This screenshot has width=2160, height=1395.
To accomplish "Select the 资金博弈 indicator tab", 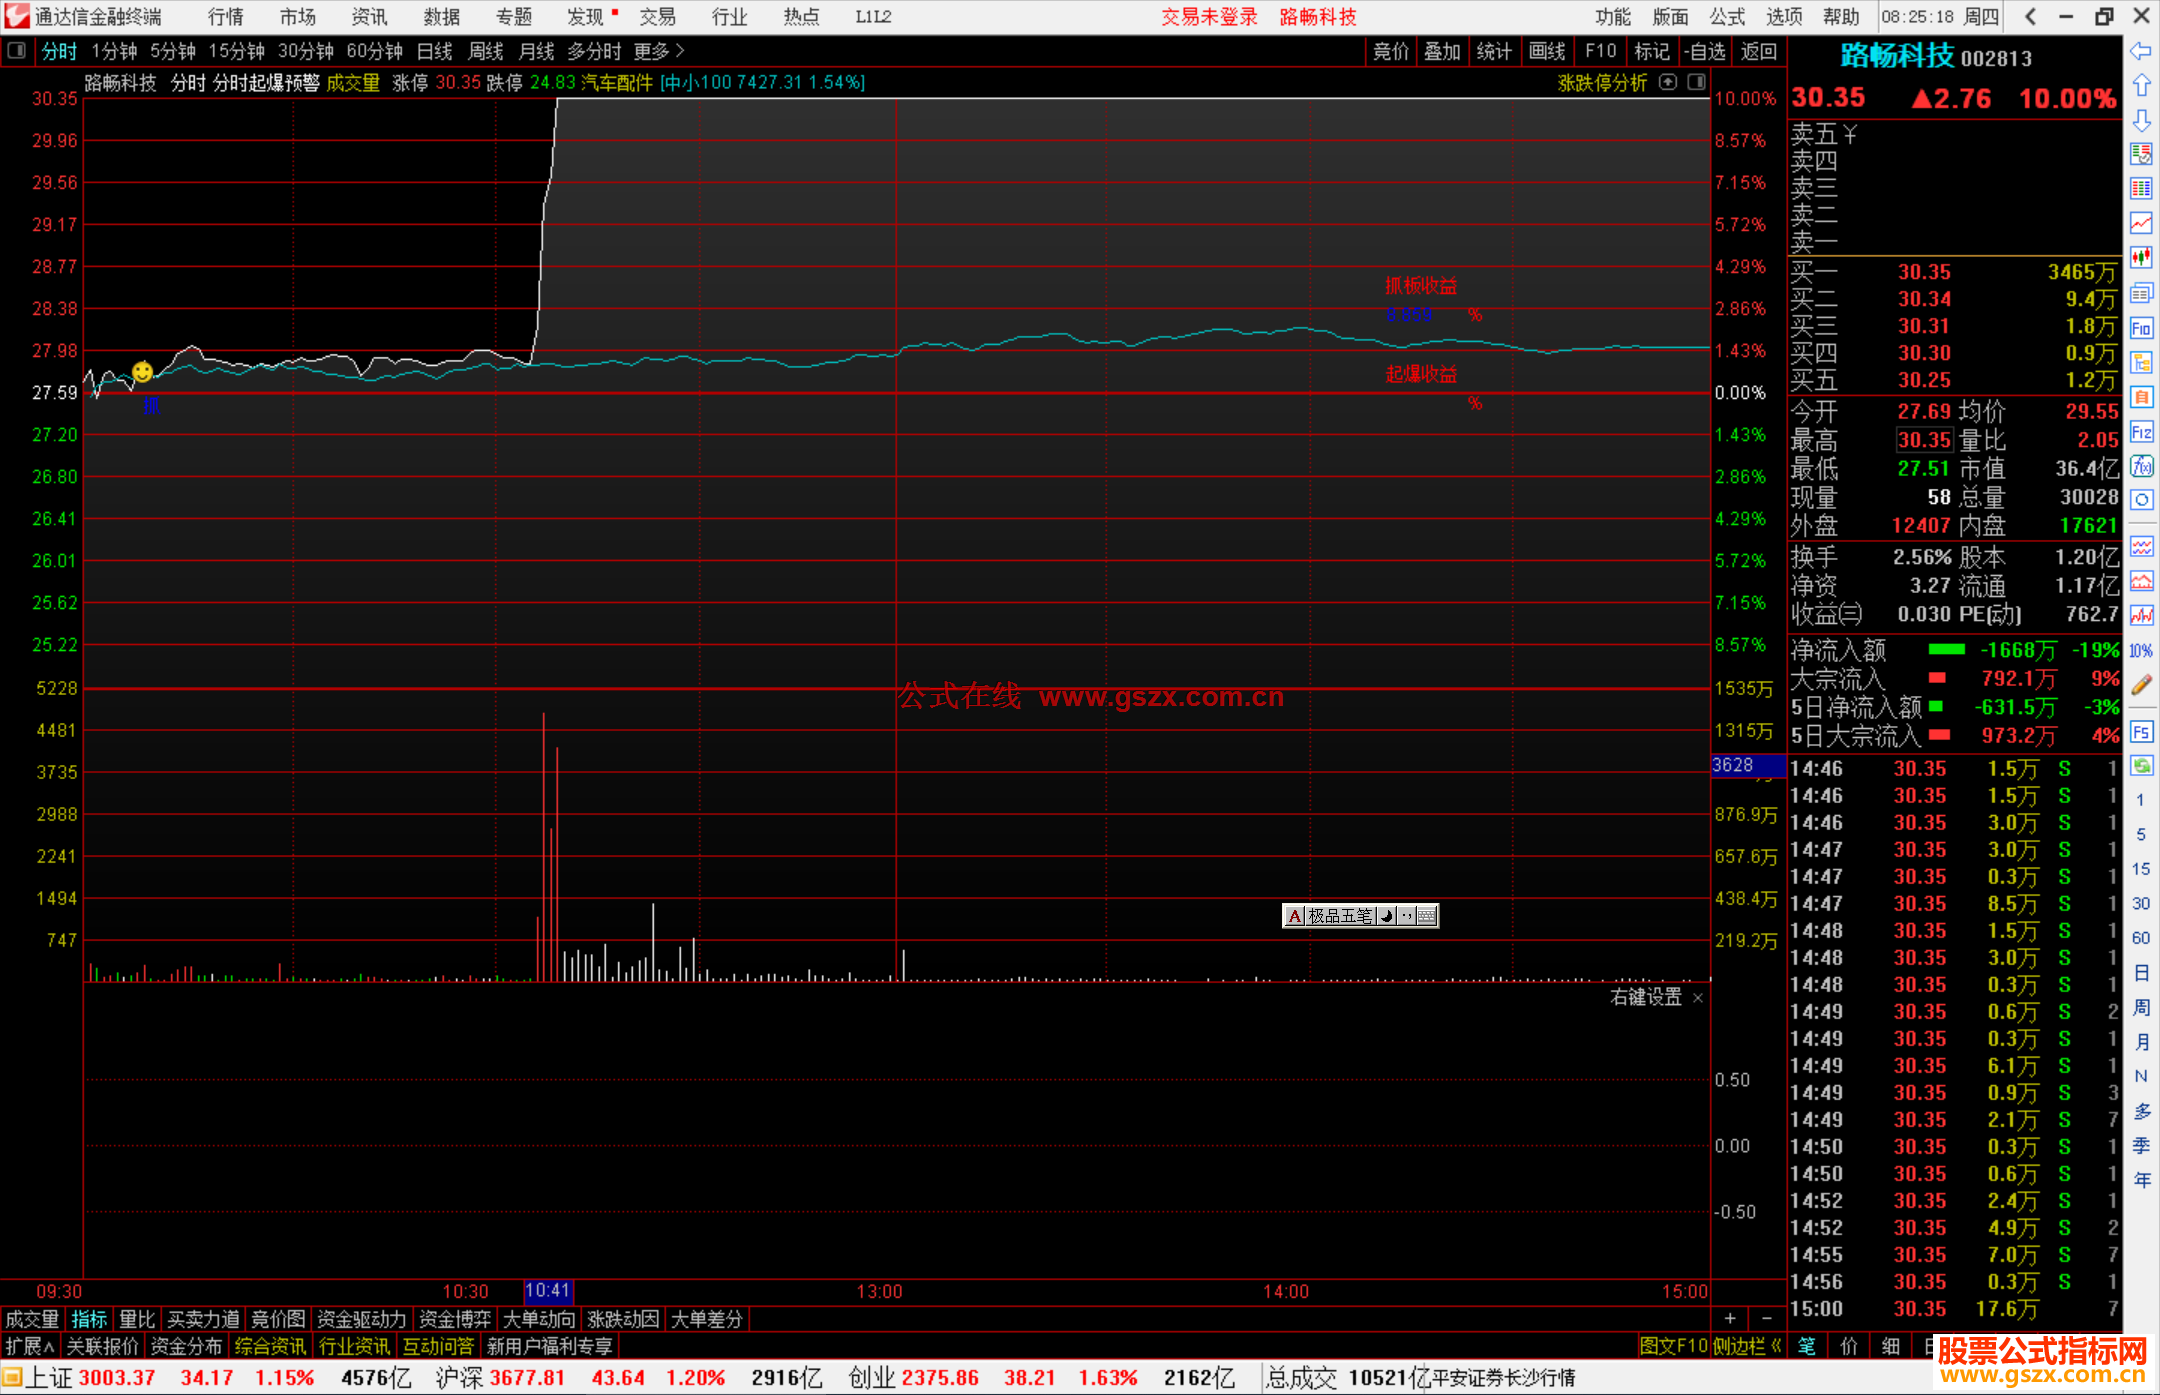I will 455,1319.
